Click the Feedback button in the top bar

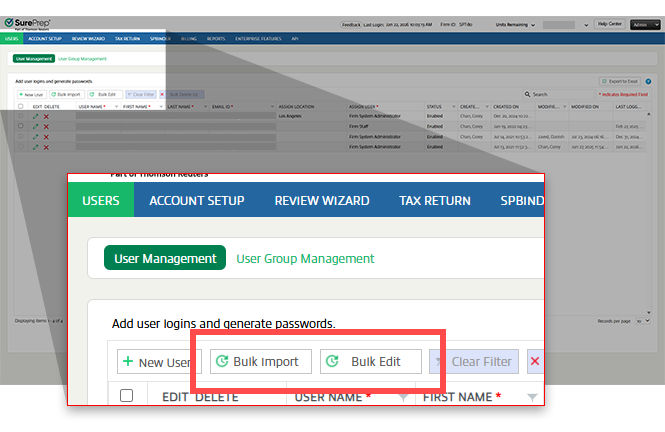351,25
